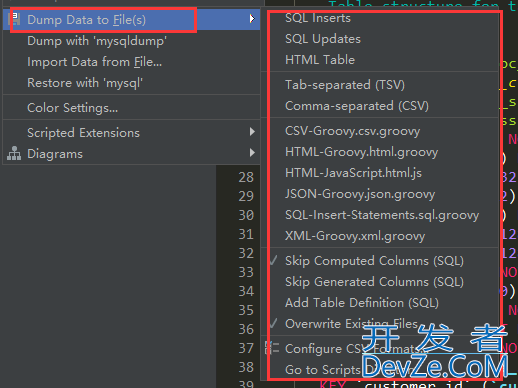Image resolution: width=518 pixels, height=388 pixels.
Task: Expand the Diagrams submenu arrow
Action: (252, 153)
